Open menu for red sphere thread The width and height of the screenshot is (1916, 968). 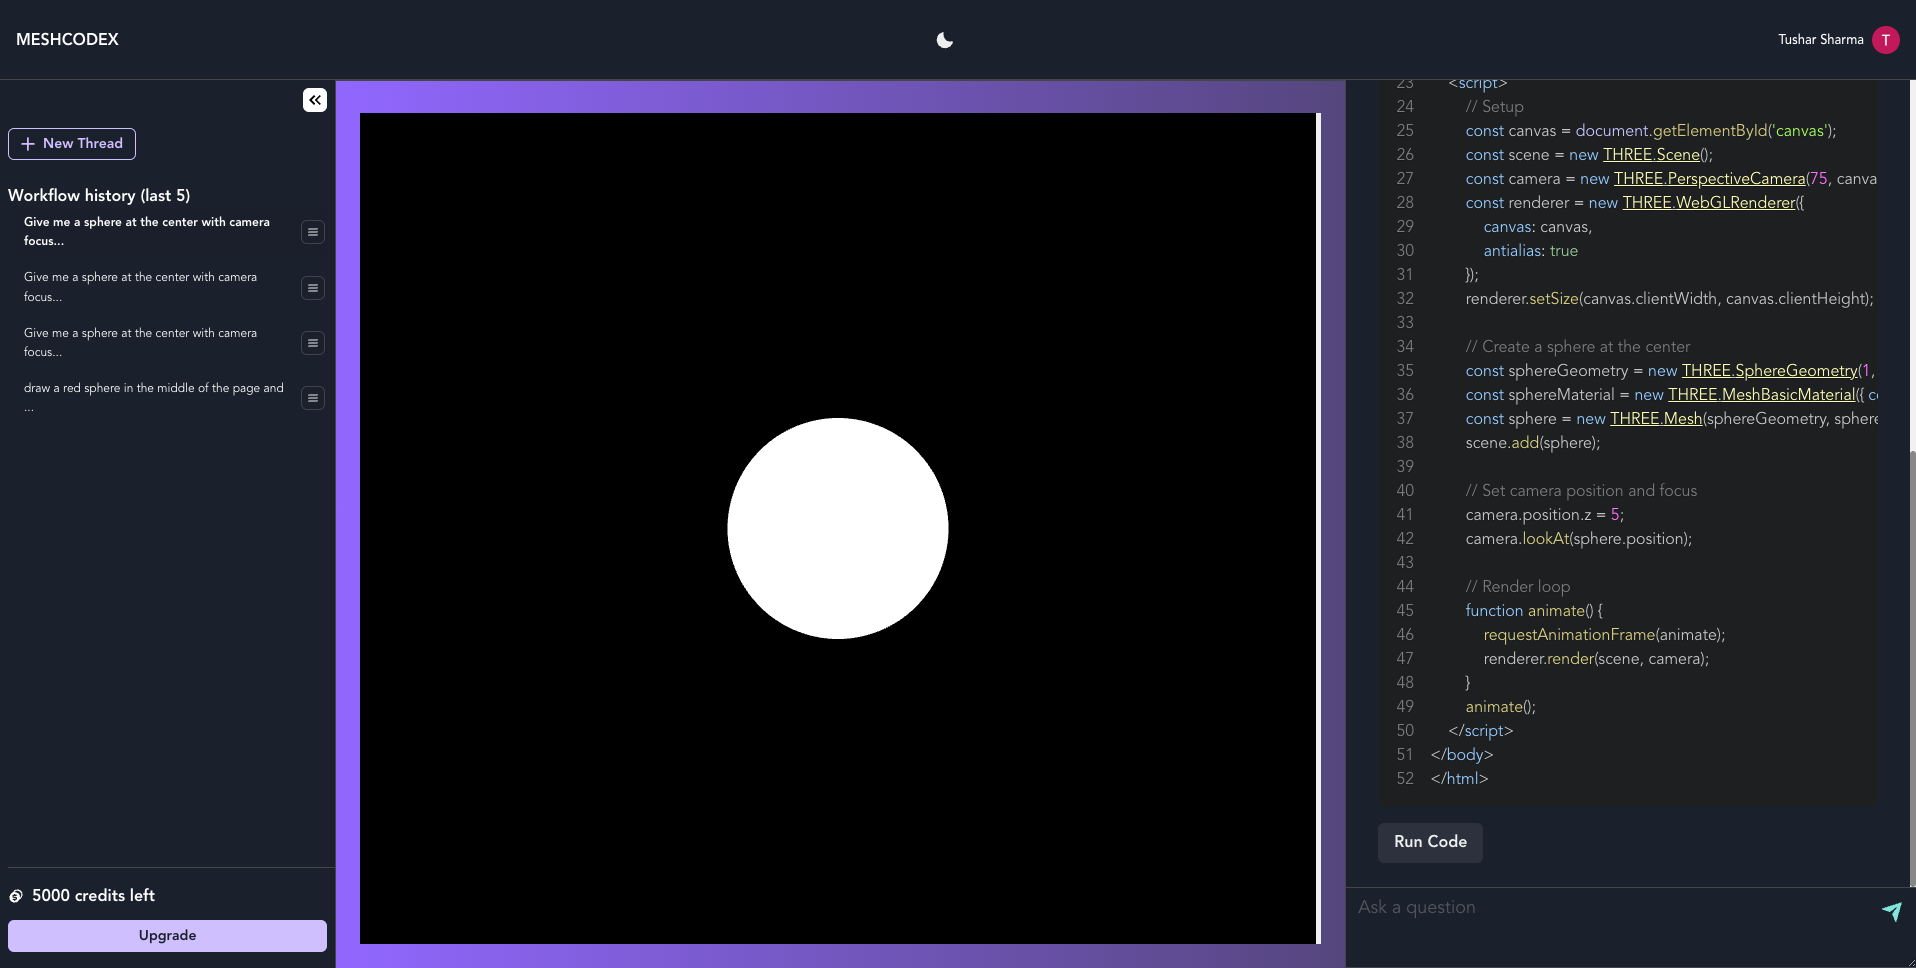coord(313,398)
